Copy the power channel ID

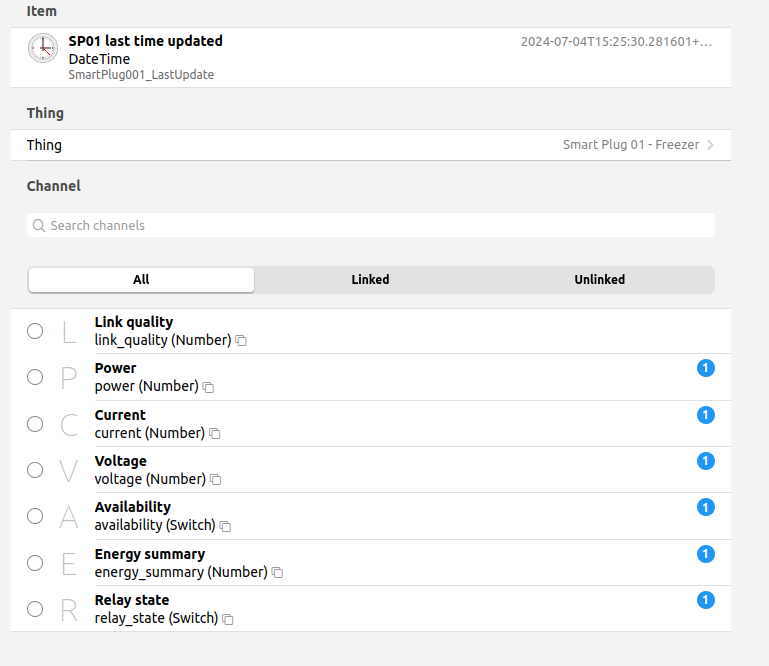(208, 387)
